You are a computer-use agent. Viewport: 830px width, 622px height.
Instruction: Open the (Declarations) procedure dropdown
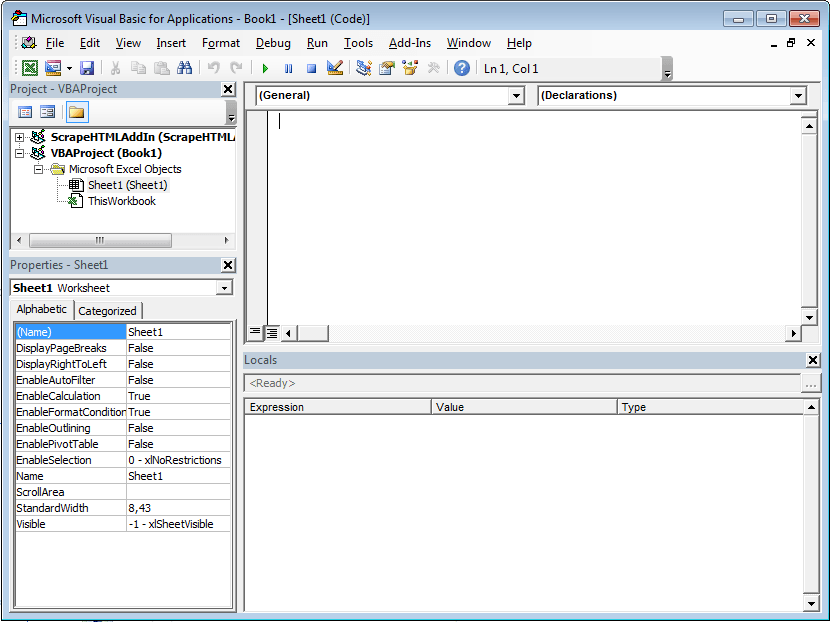[798, 96]
